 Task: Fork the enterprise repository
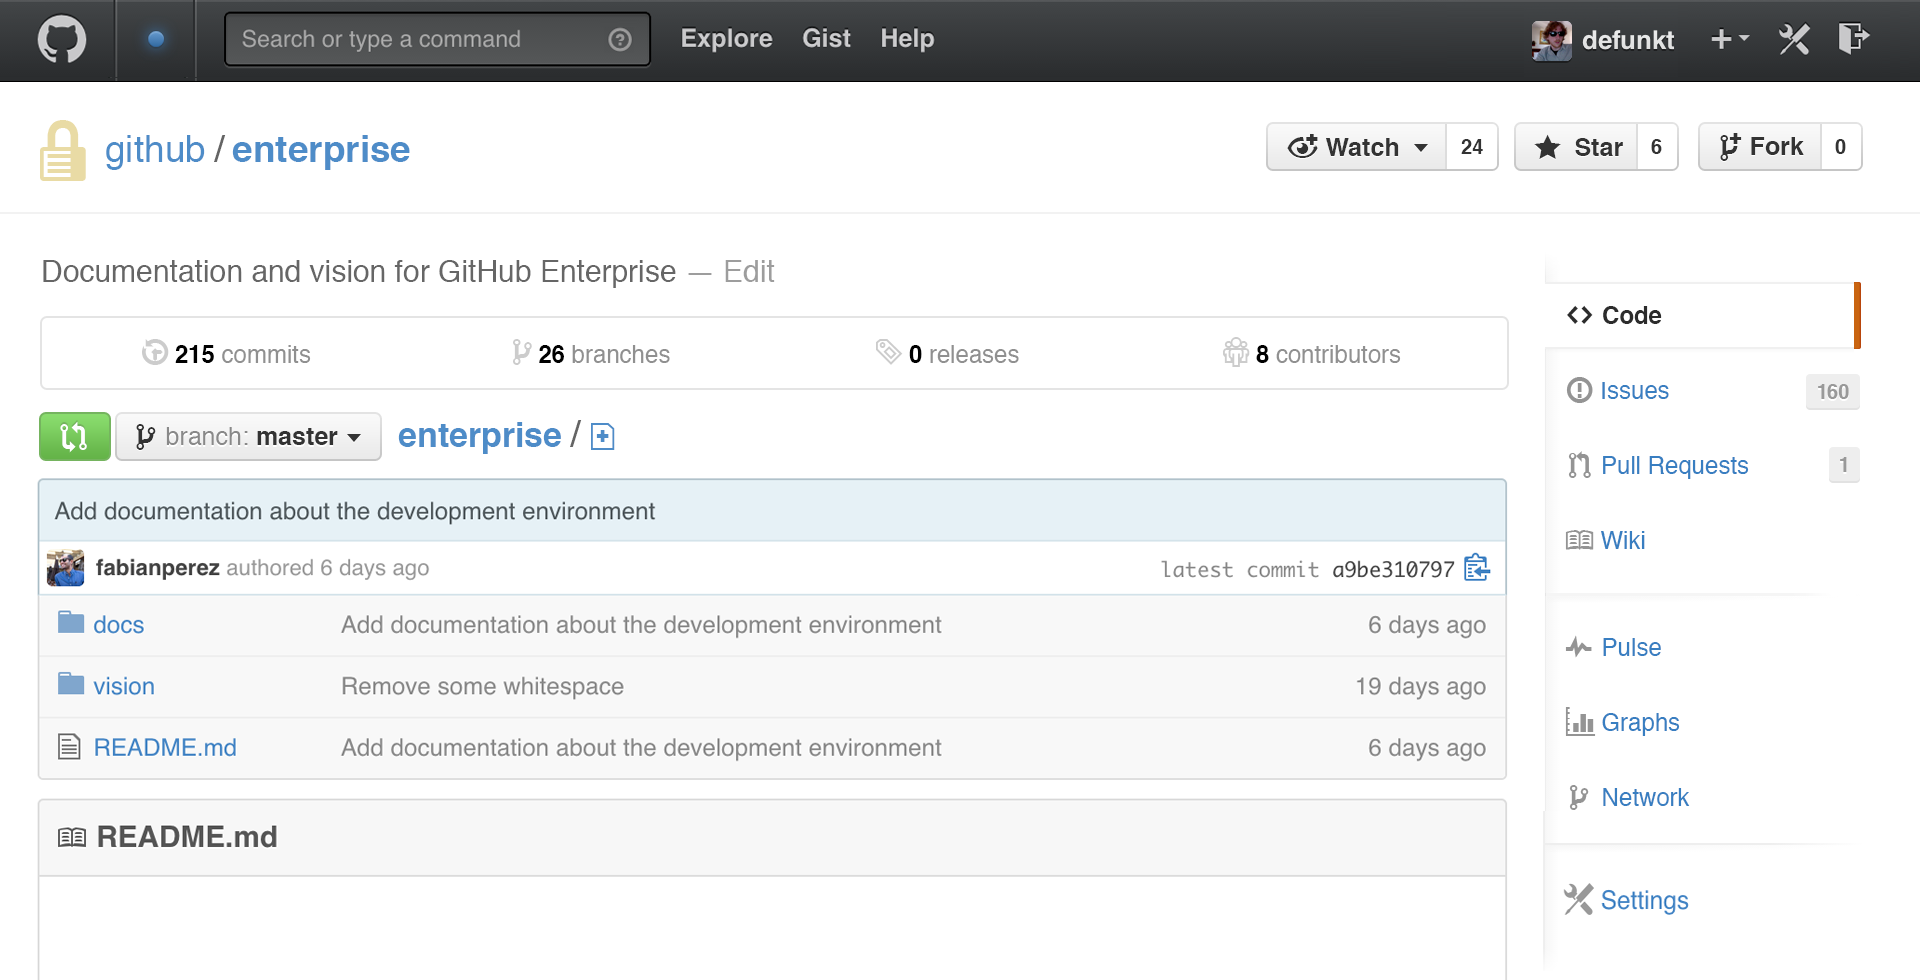point(1760,147)
